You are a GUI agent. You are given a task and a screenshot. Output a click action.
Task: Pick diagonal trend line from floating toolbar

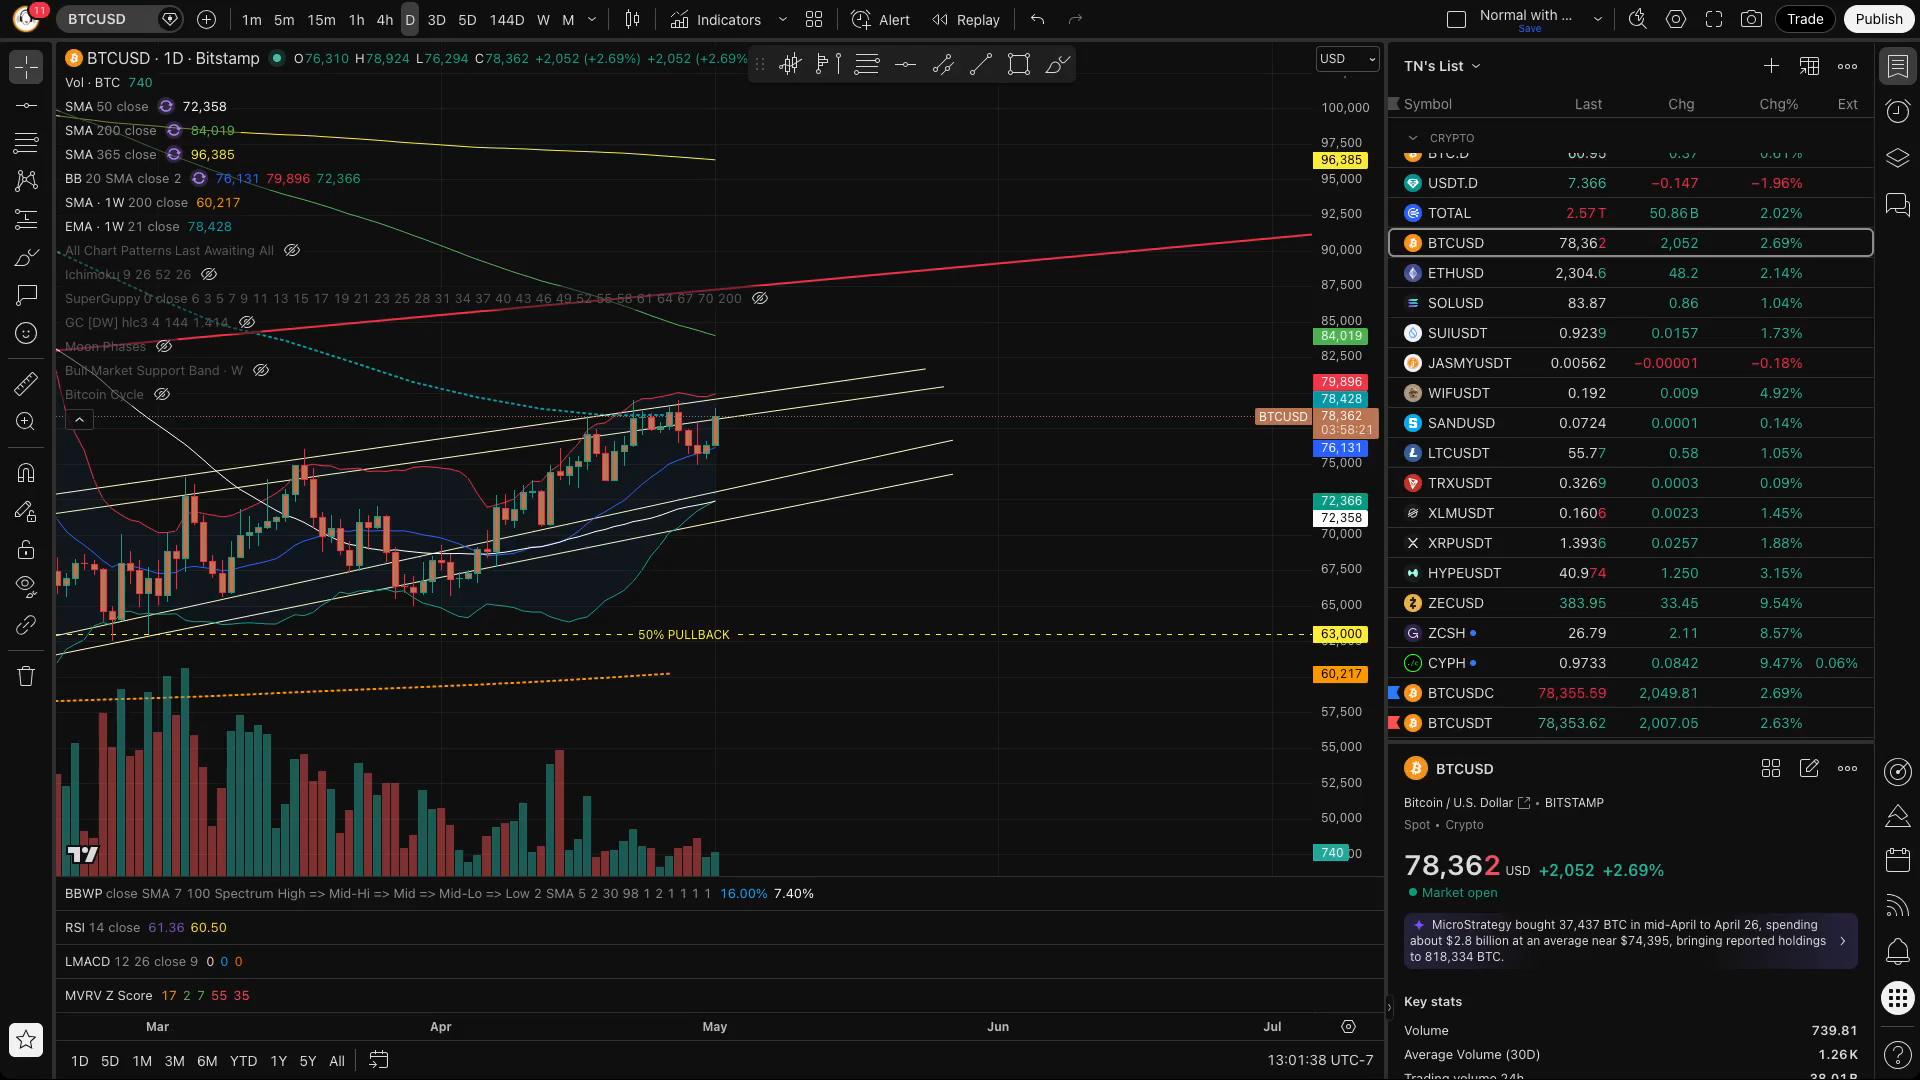[981, 65]
